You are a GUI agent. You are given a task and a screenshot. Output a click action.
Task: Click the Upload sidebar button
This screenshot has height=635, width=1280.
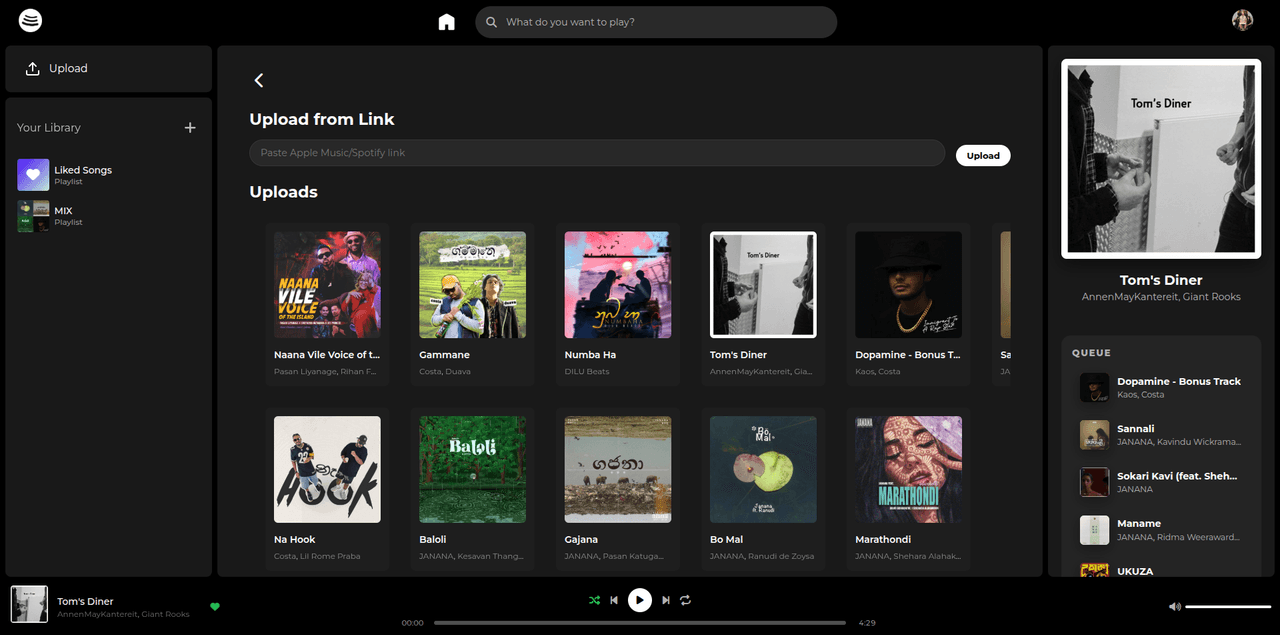click(108, 68)
